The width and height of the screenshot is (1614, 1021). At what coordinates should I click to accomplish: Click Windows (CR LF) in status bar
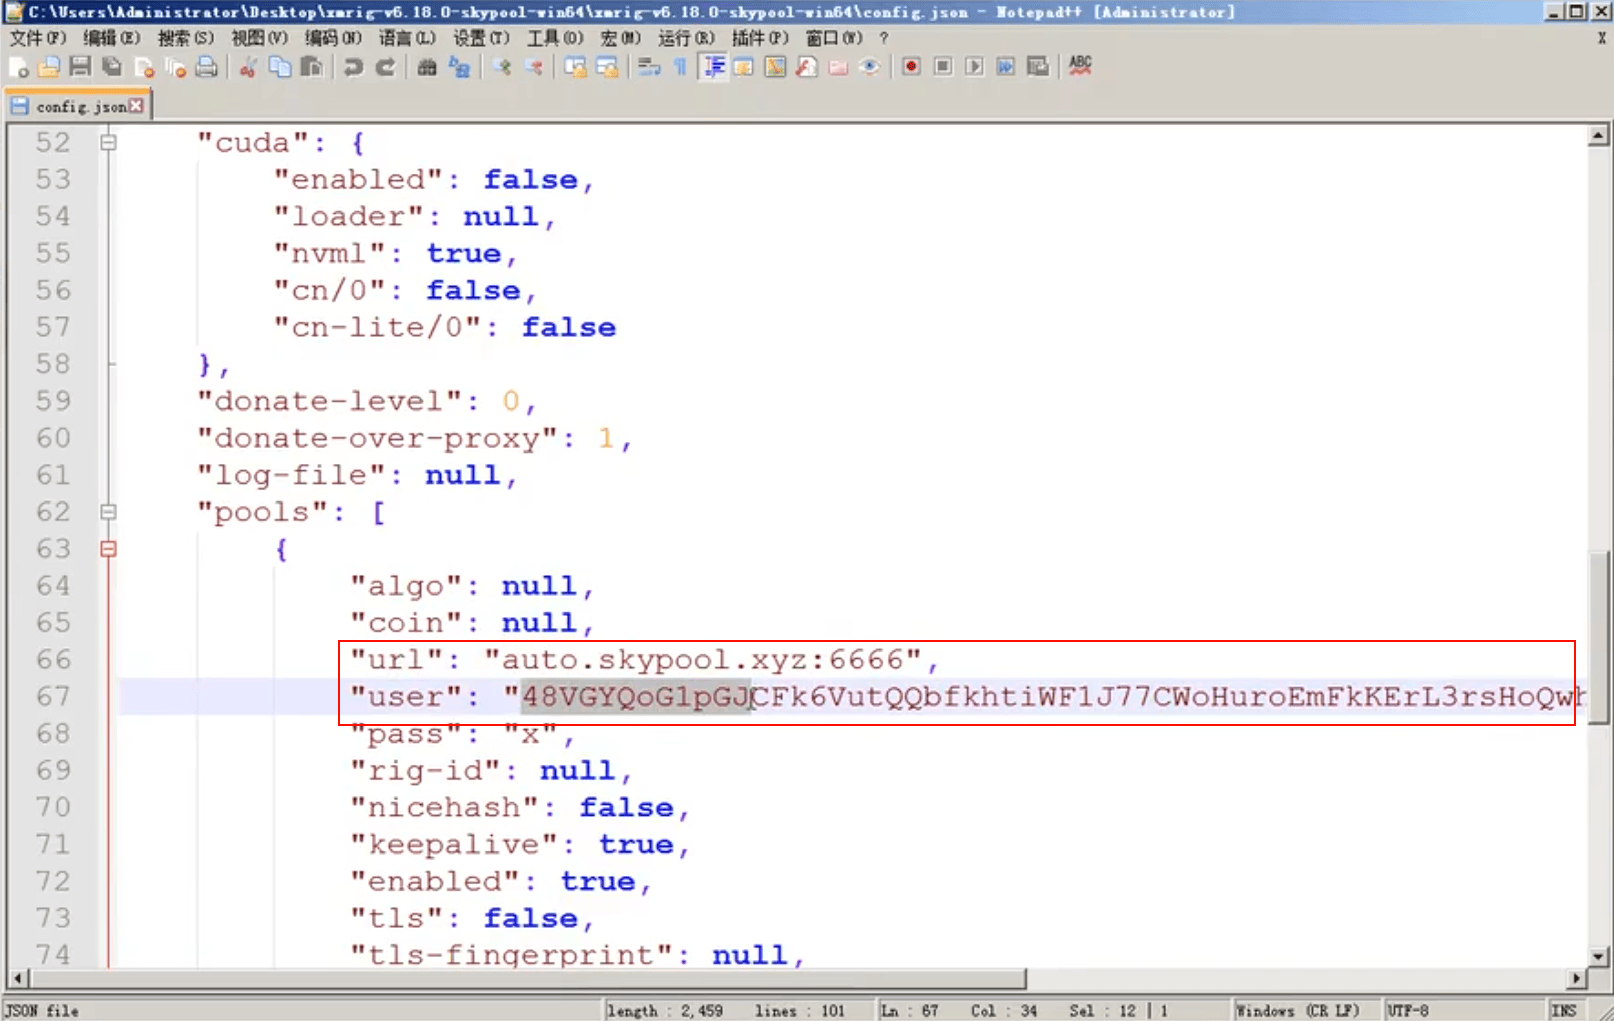pos(1297,1010)
